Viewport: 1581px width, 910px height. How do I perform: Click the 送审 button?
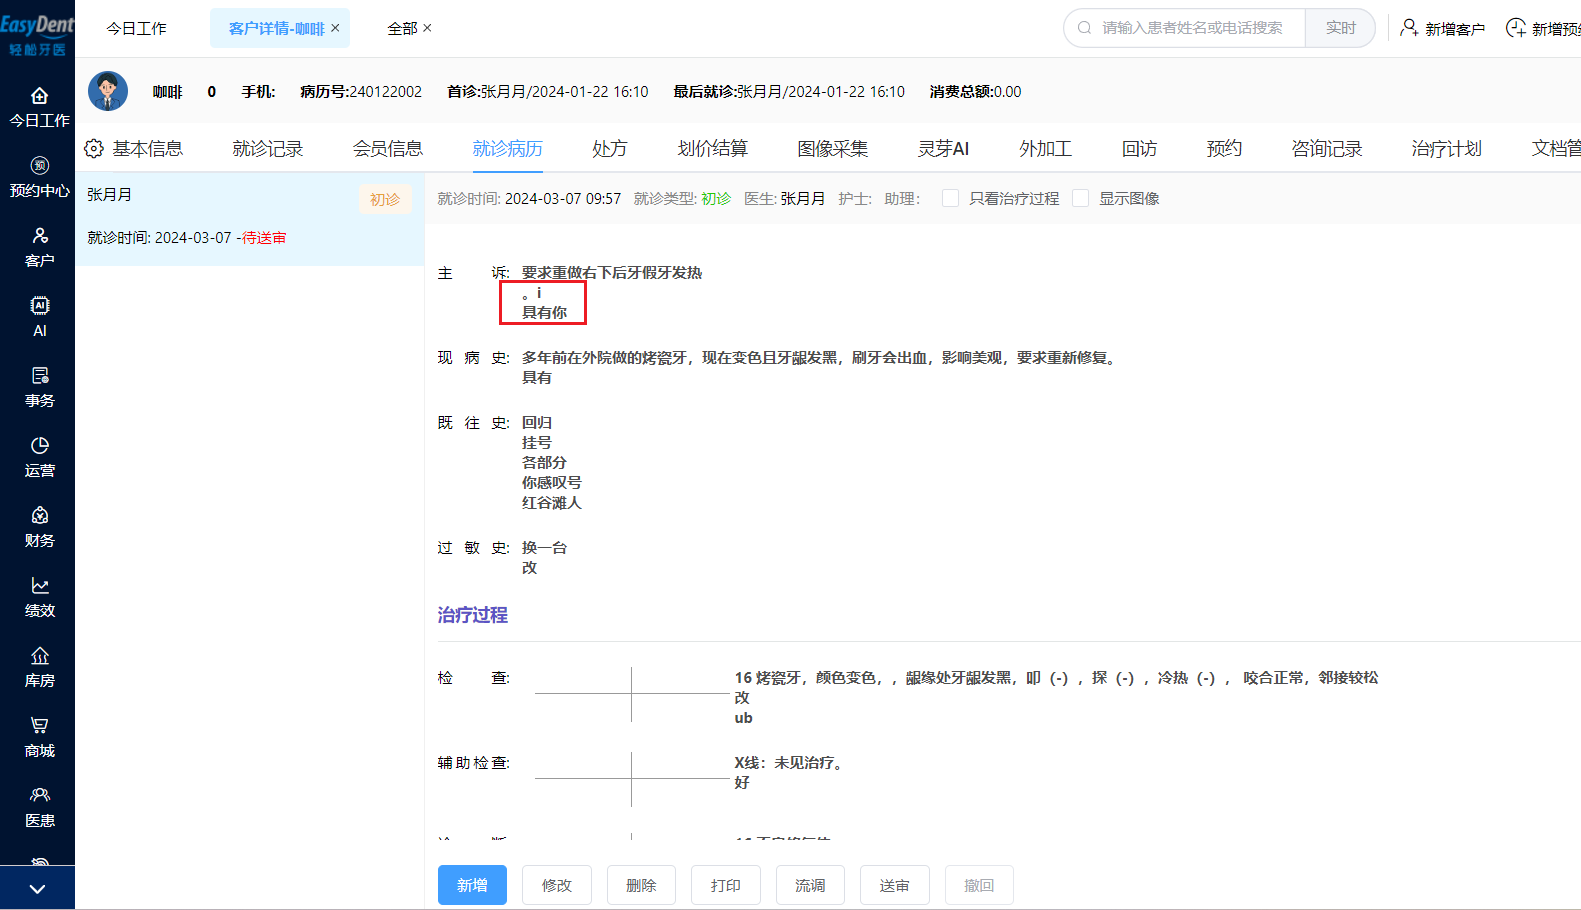pyautogui.click(x=894, y=885)
